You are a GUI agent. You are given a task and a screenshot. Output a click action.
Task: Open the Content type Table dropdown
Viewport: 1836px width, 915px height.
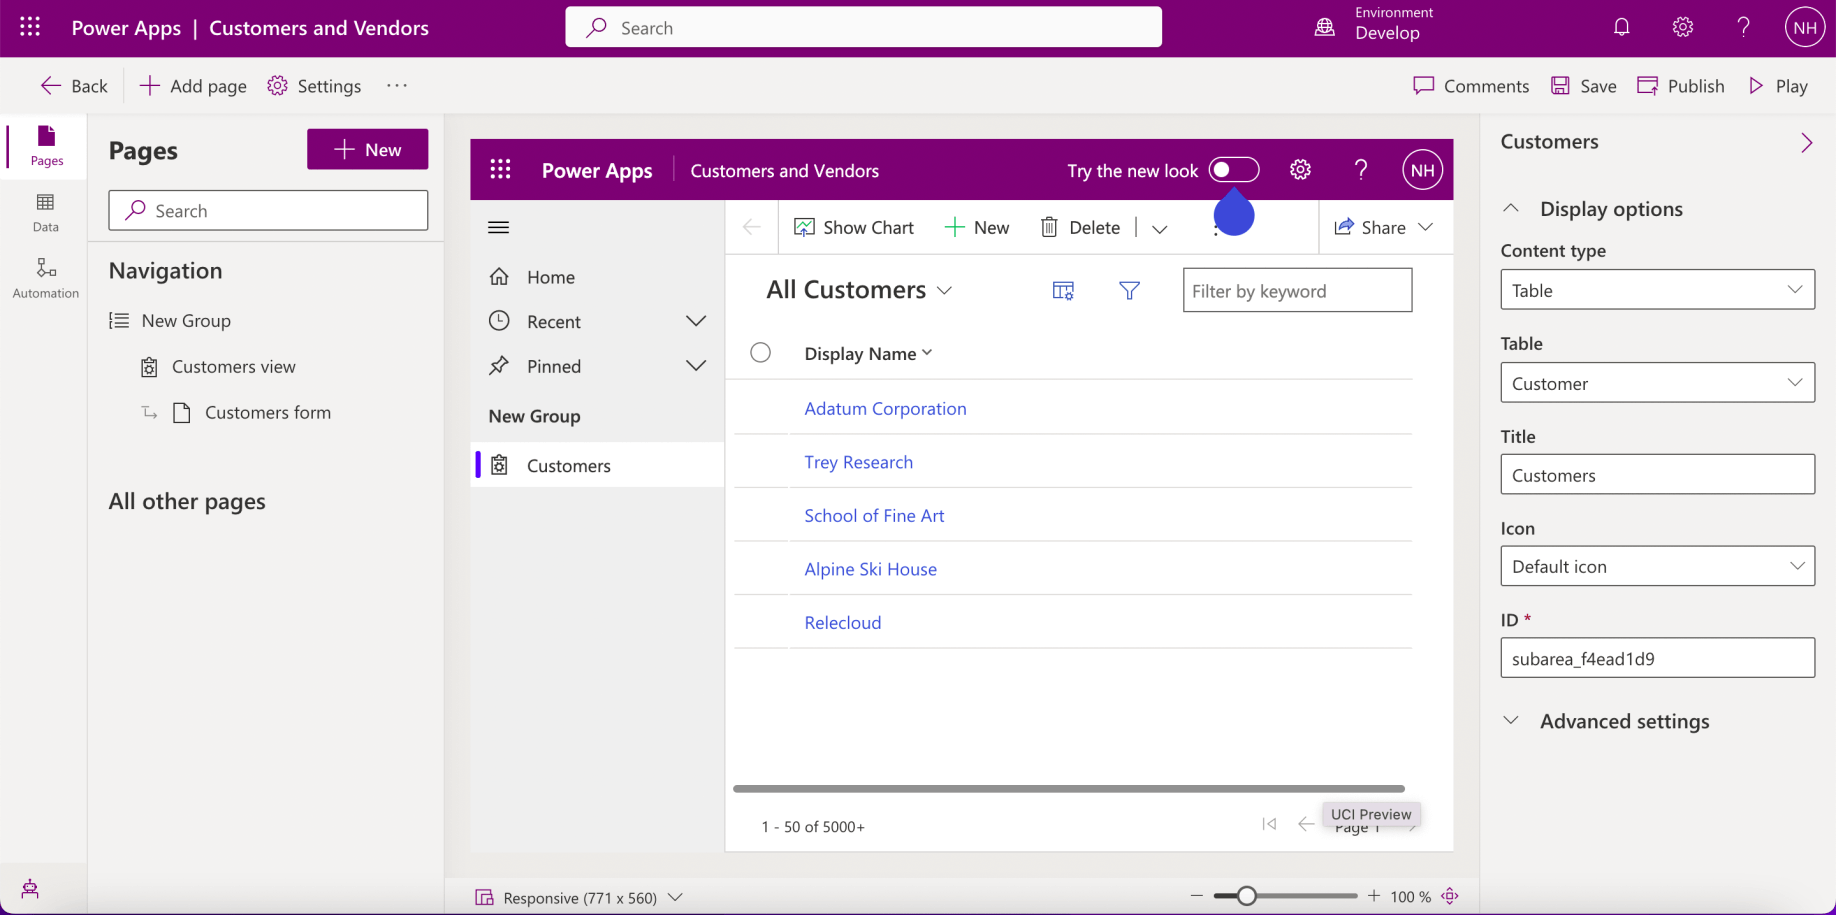1657,290
